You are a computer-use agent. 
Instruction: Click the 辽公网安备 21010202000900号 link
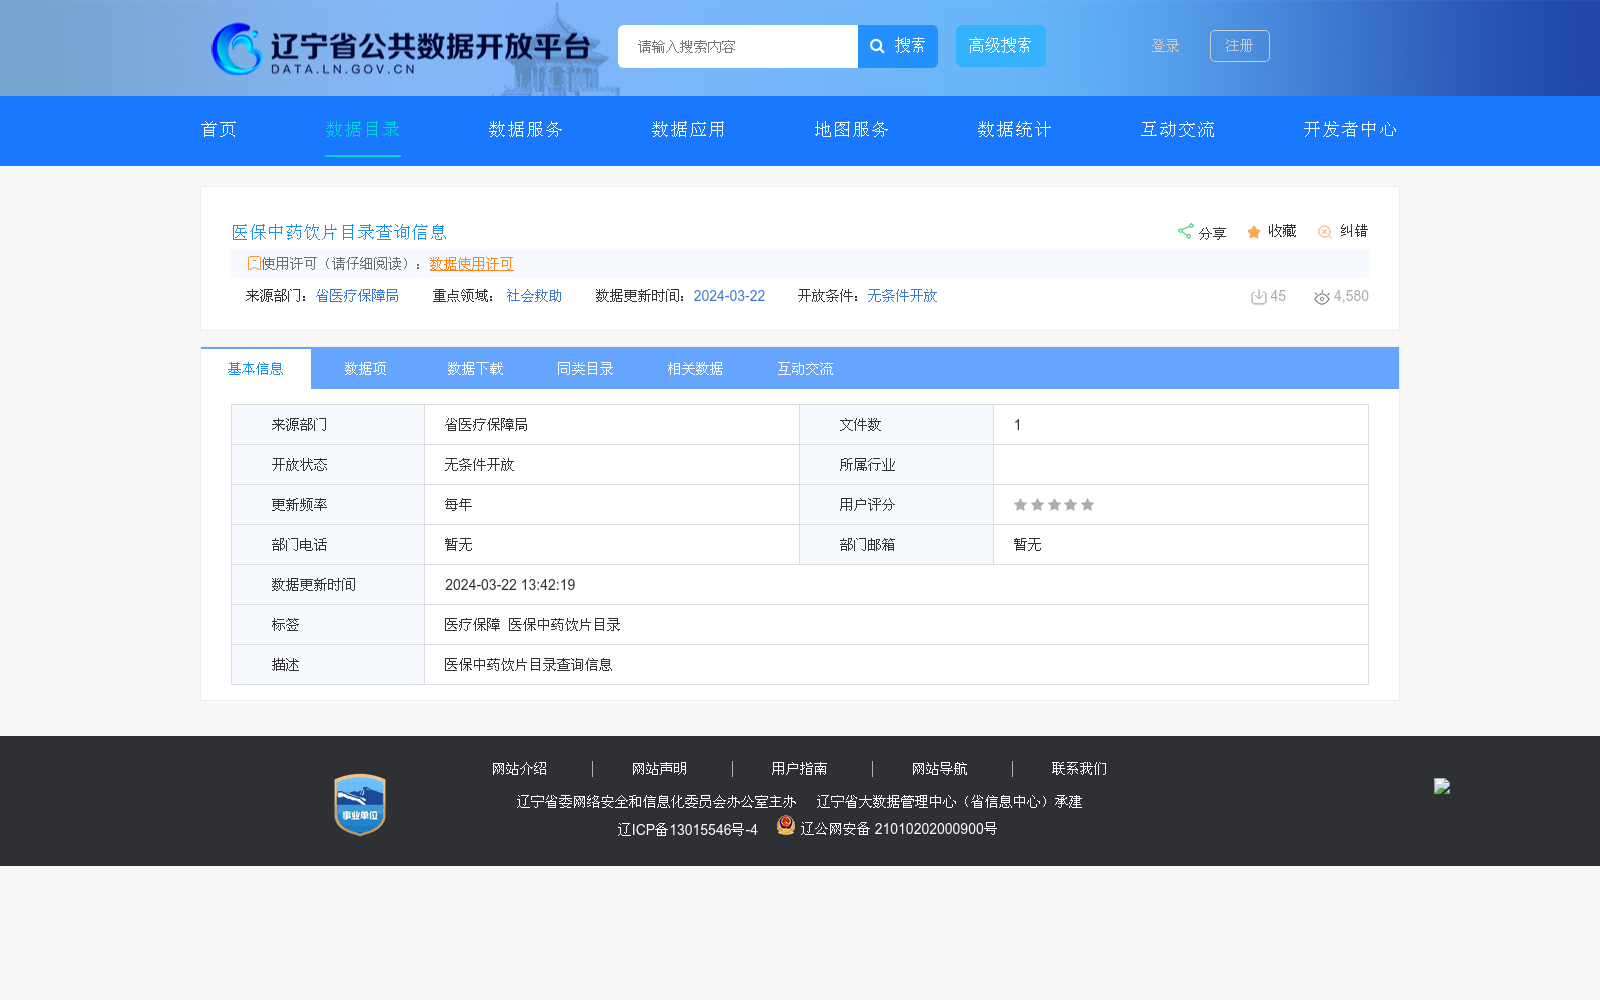[x=898, y=829]
